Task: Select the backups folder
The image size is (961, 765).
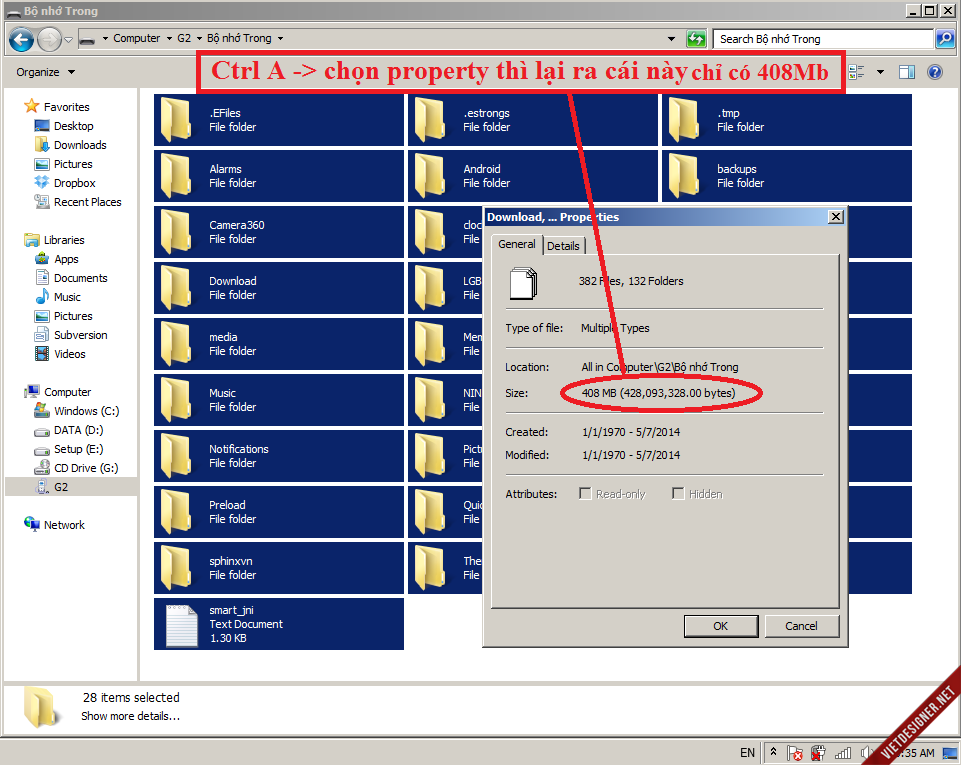Action: (x=786, y=176)
